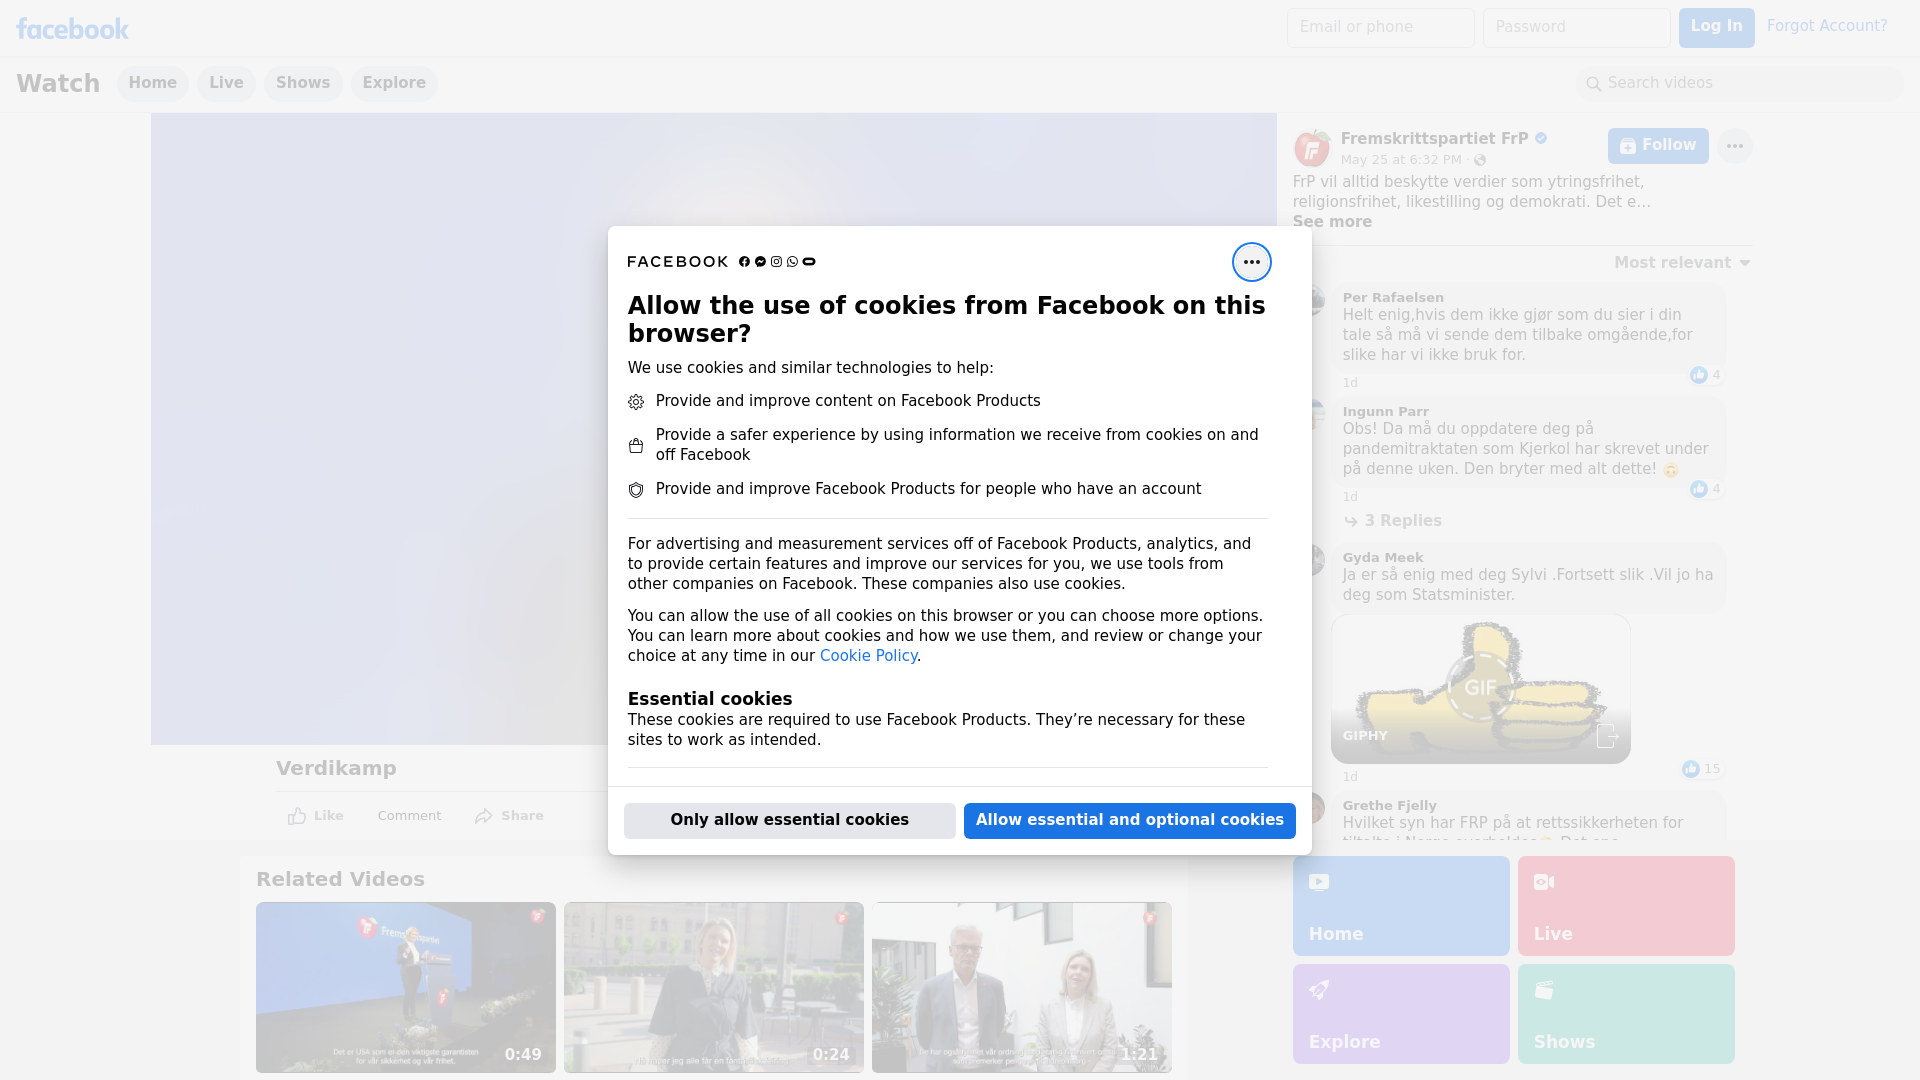Click Ingunn Parr's commenter name
This screenshot has width=1920, height=1080.
click(1385, 412)
